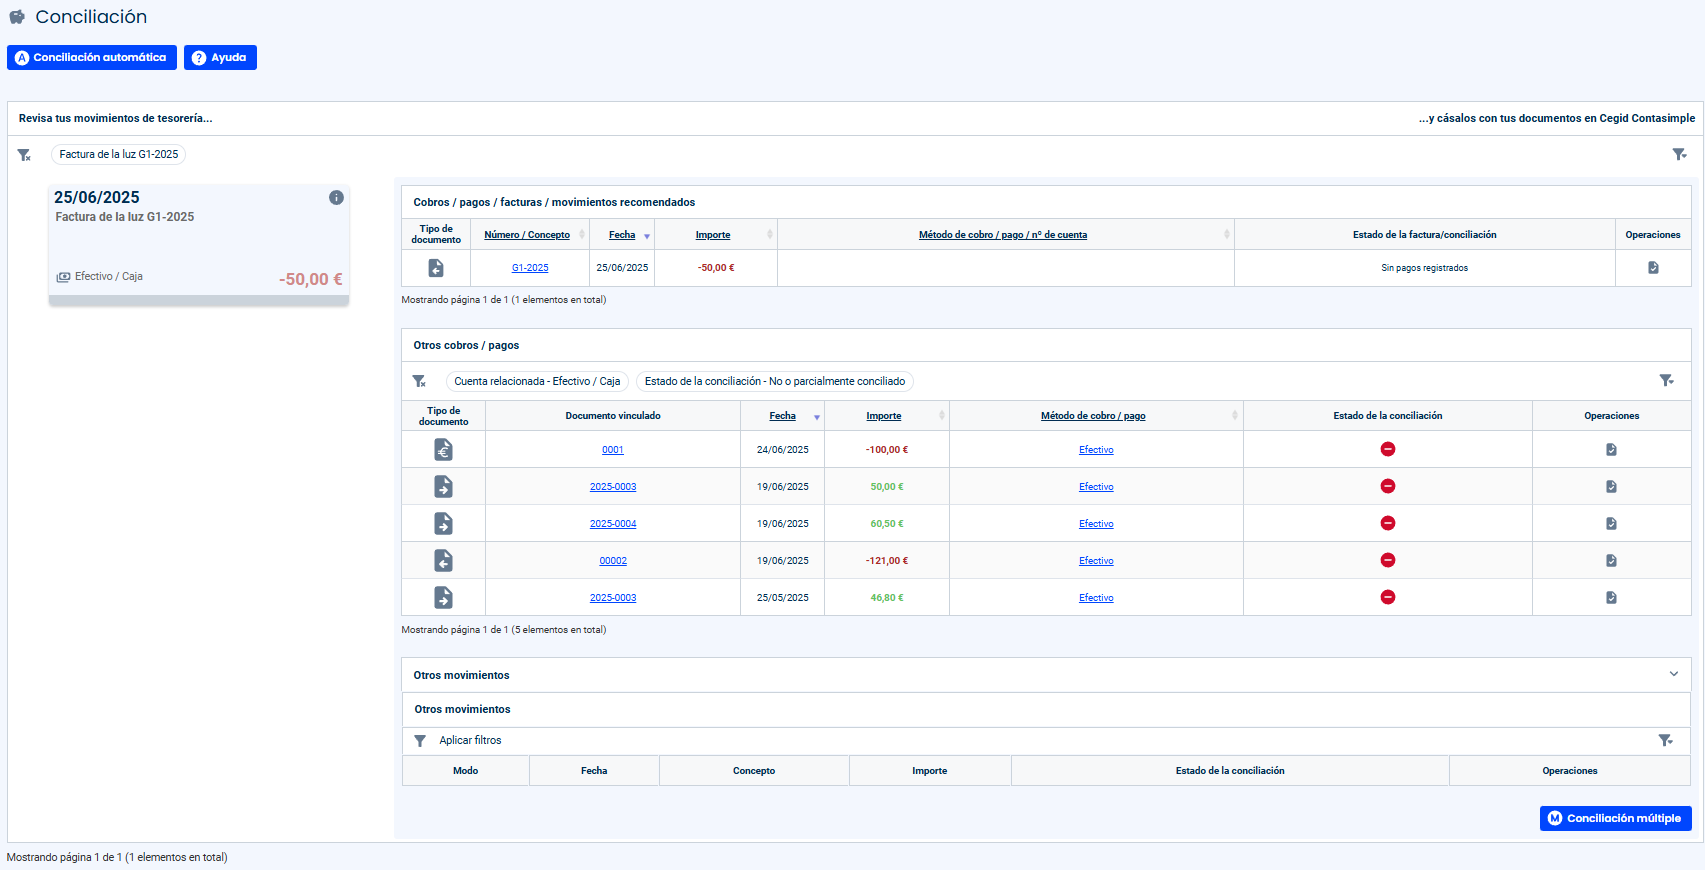
Task: Click red status icon for 46,80 € row
Action: (1388, 597)
